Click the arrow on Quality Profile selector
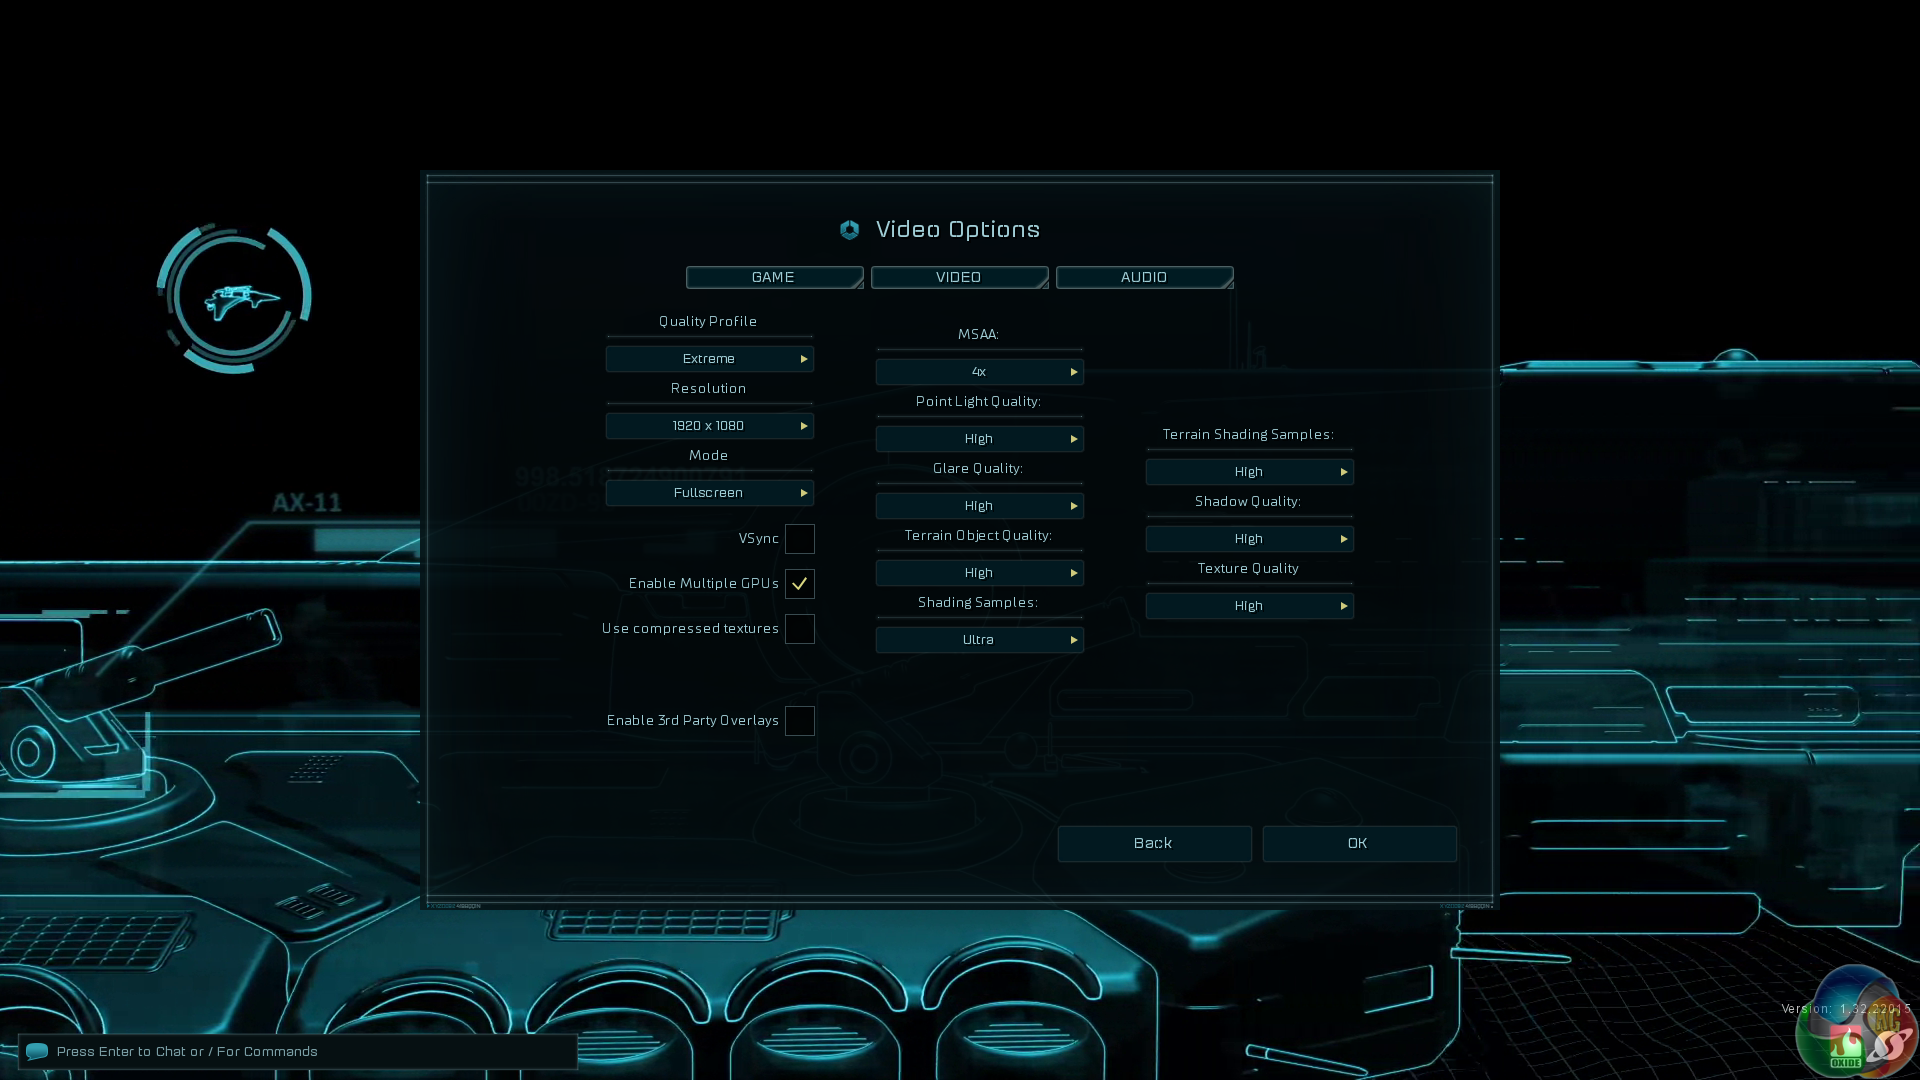The width and height of the screenshot is (1920, 1080). pyautogui.click(x=804, y=359)
